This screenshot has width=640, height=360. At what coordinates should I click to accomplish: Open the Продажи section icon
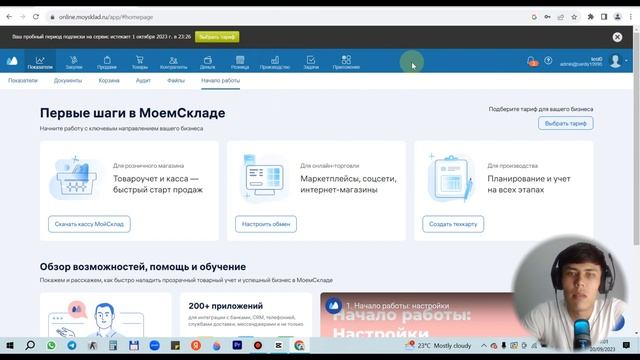pos(107,62)
